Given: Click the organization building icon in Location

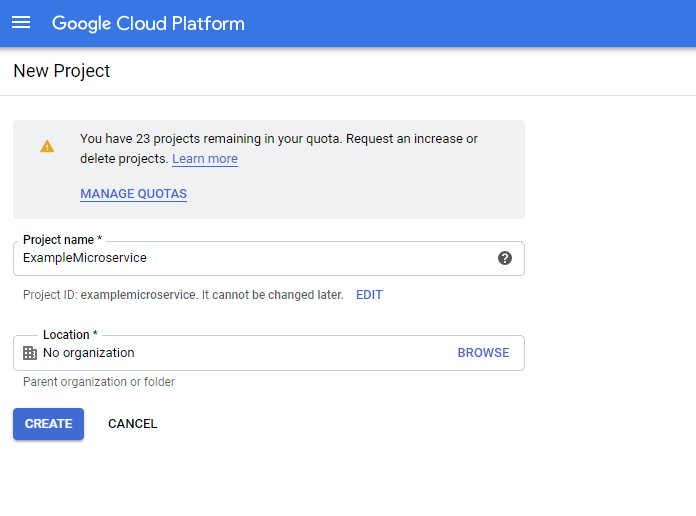Looking at the screenshot, I should click(x=30, y=353).
